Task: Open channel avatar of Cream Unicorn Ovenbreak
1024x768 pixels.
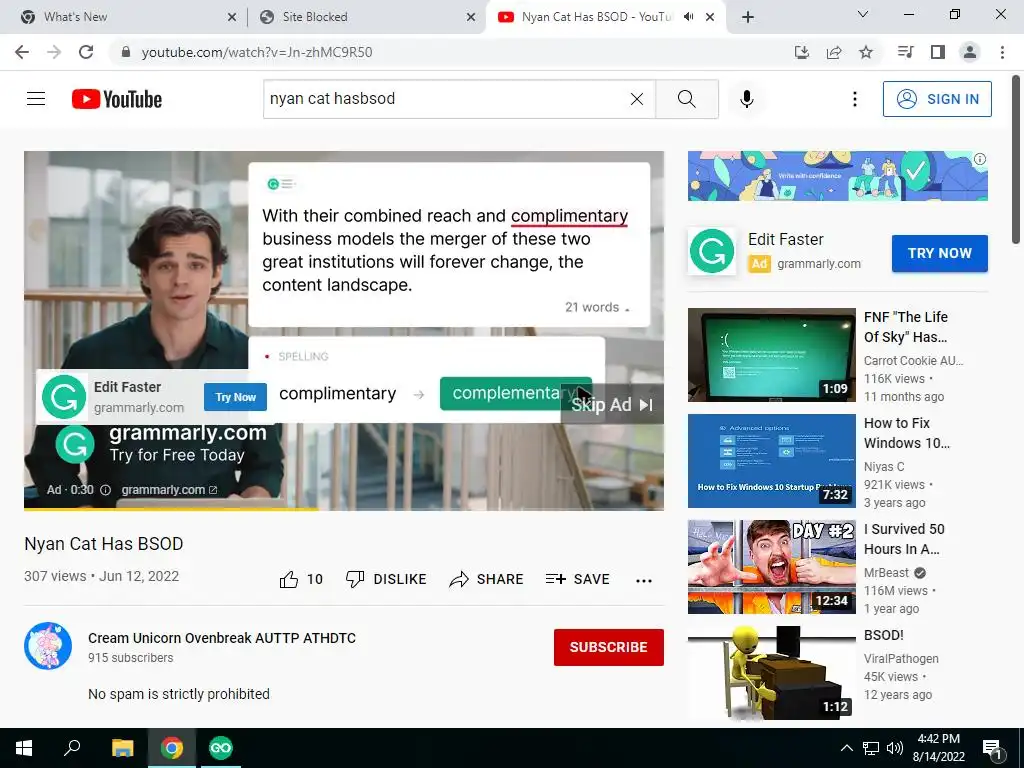Action: click(48, 646)
